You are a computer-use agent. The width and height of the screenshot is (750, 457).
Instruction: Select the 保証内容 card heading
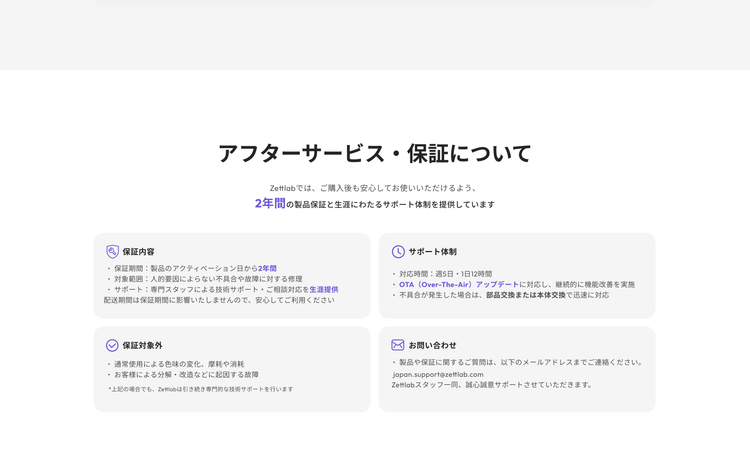click(x=139, y=252)
